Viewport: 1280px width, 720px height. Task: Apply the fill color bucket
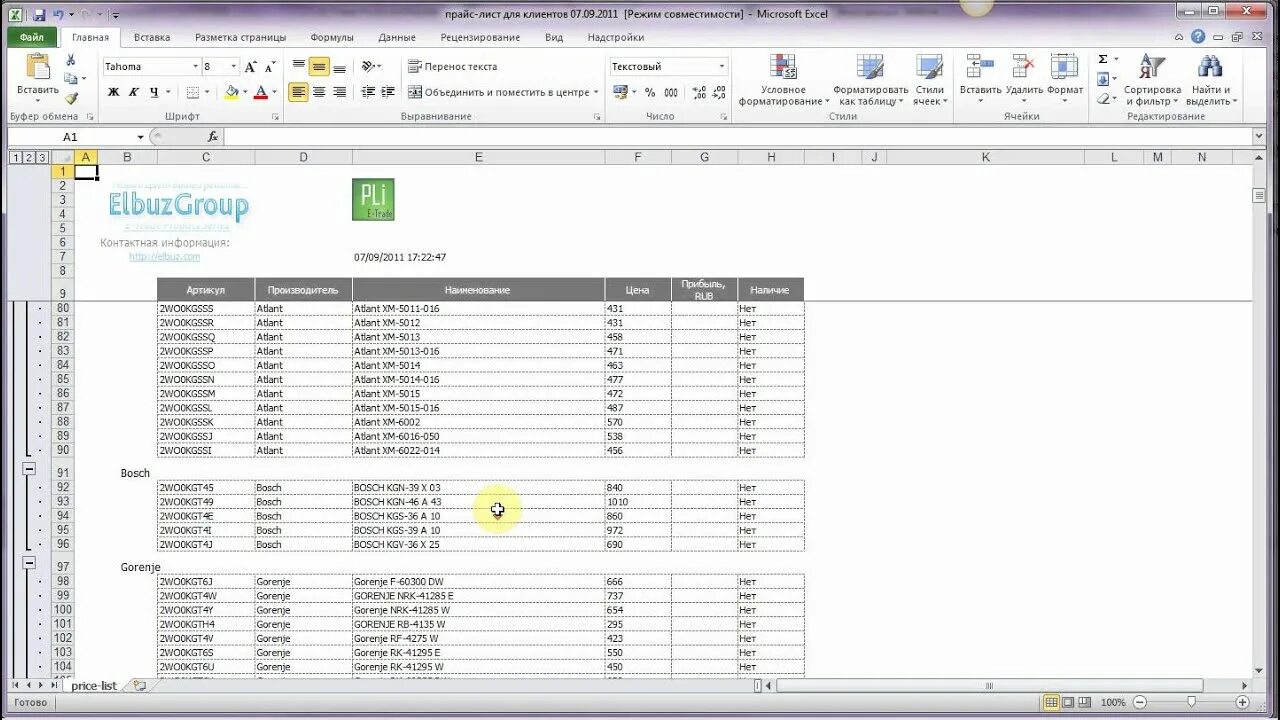pos(232,92)
